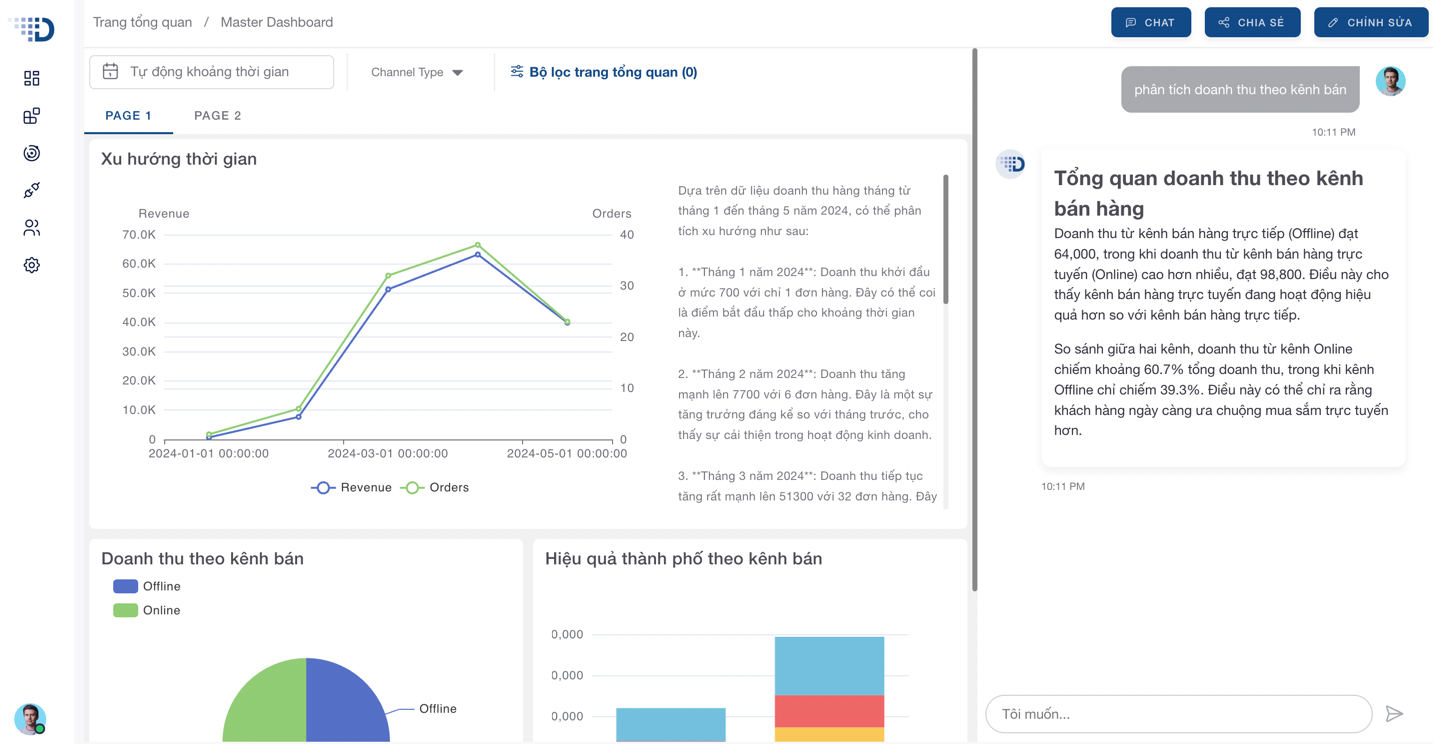Click Hiệu quả thành phố theo kênh bán title
The image size is (1433, 744).
pyautogui.click(x=684, y=559)
